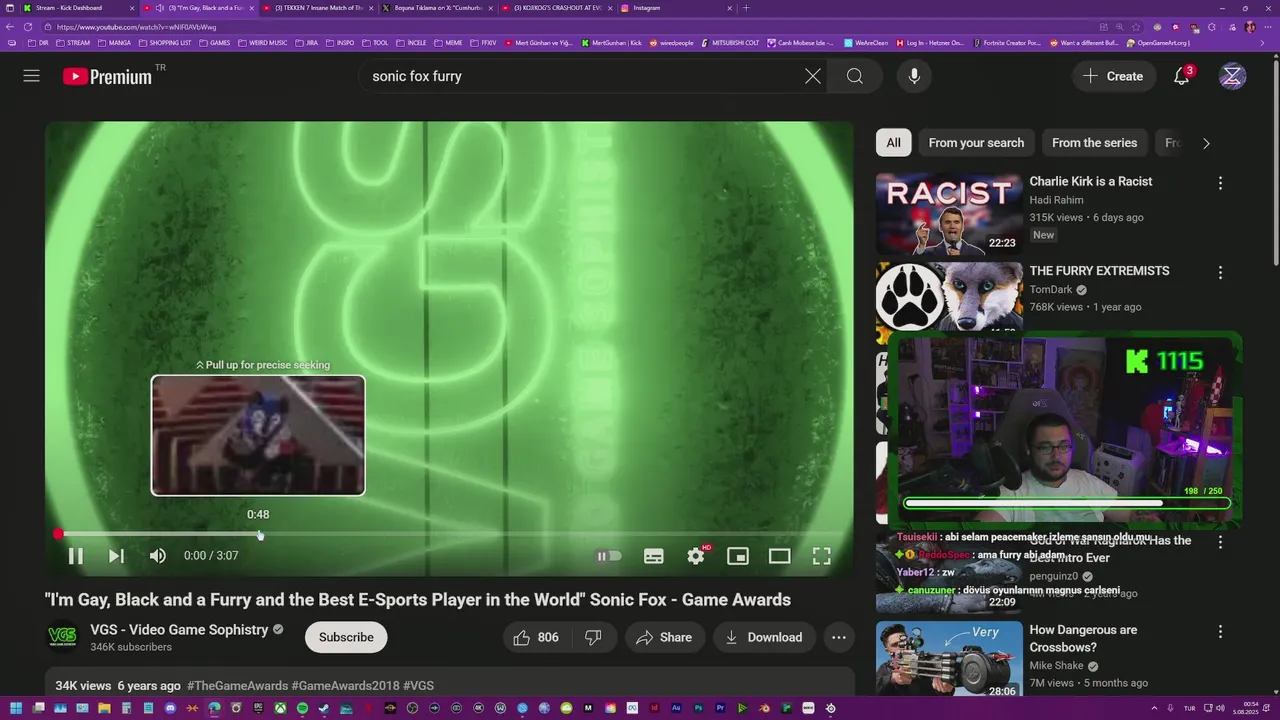Like the video with 806 likes
1280x720 pixels.
click(535, 637)
